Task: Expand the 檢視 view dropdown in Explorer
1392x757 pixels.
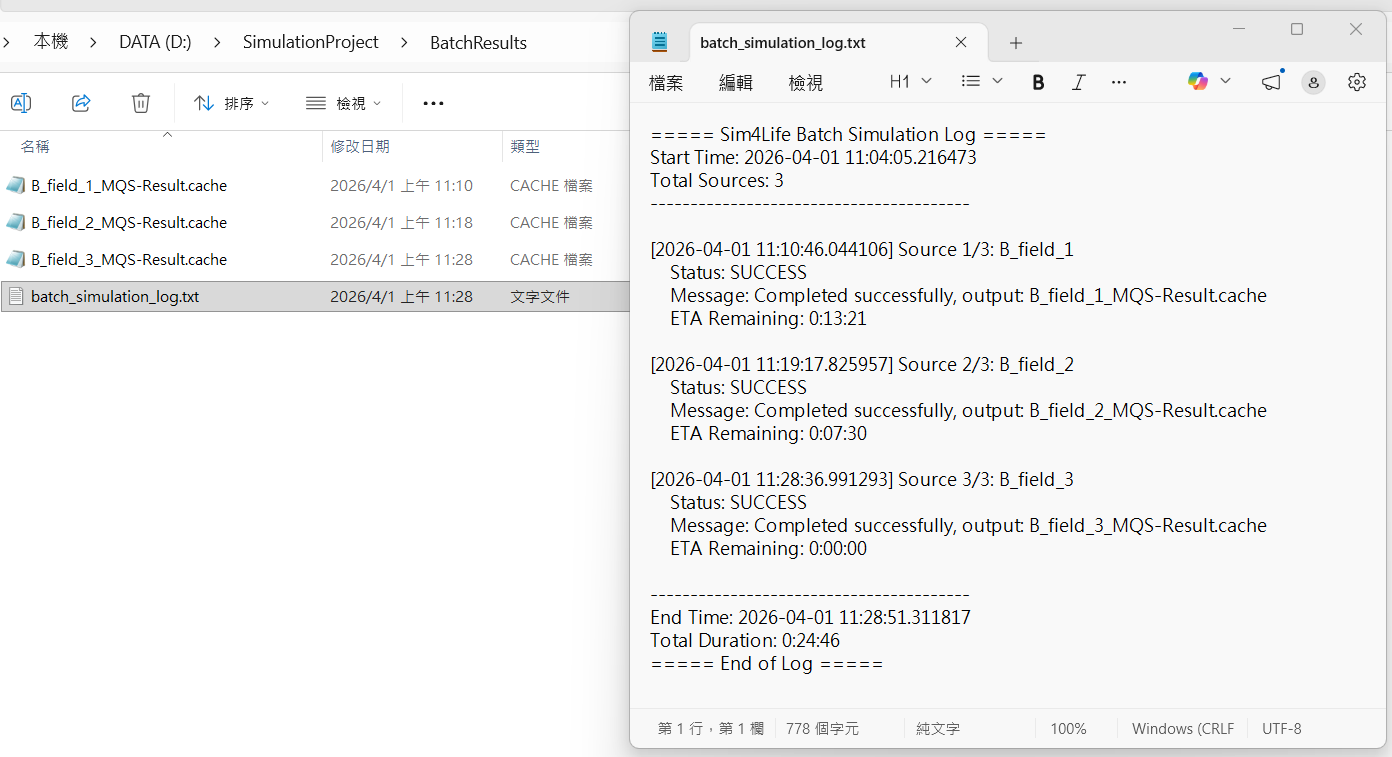Action: pyautogui.click(x=344, y=103)
